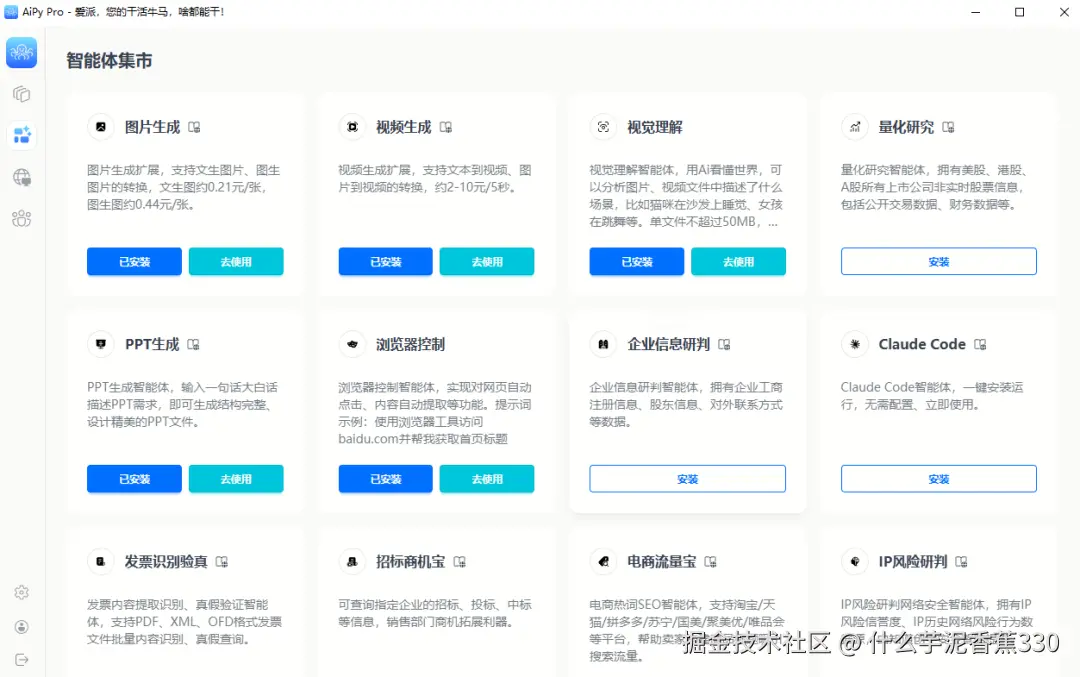Install the Claude Code agent
Image resolution: width=1080 pixels, height=677 pixels.
[x=937, y=478]
